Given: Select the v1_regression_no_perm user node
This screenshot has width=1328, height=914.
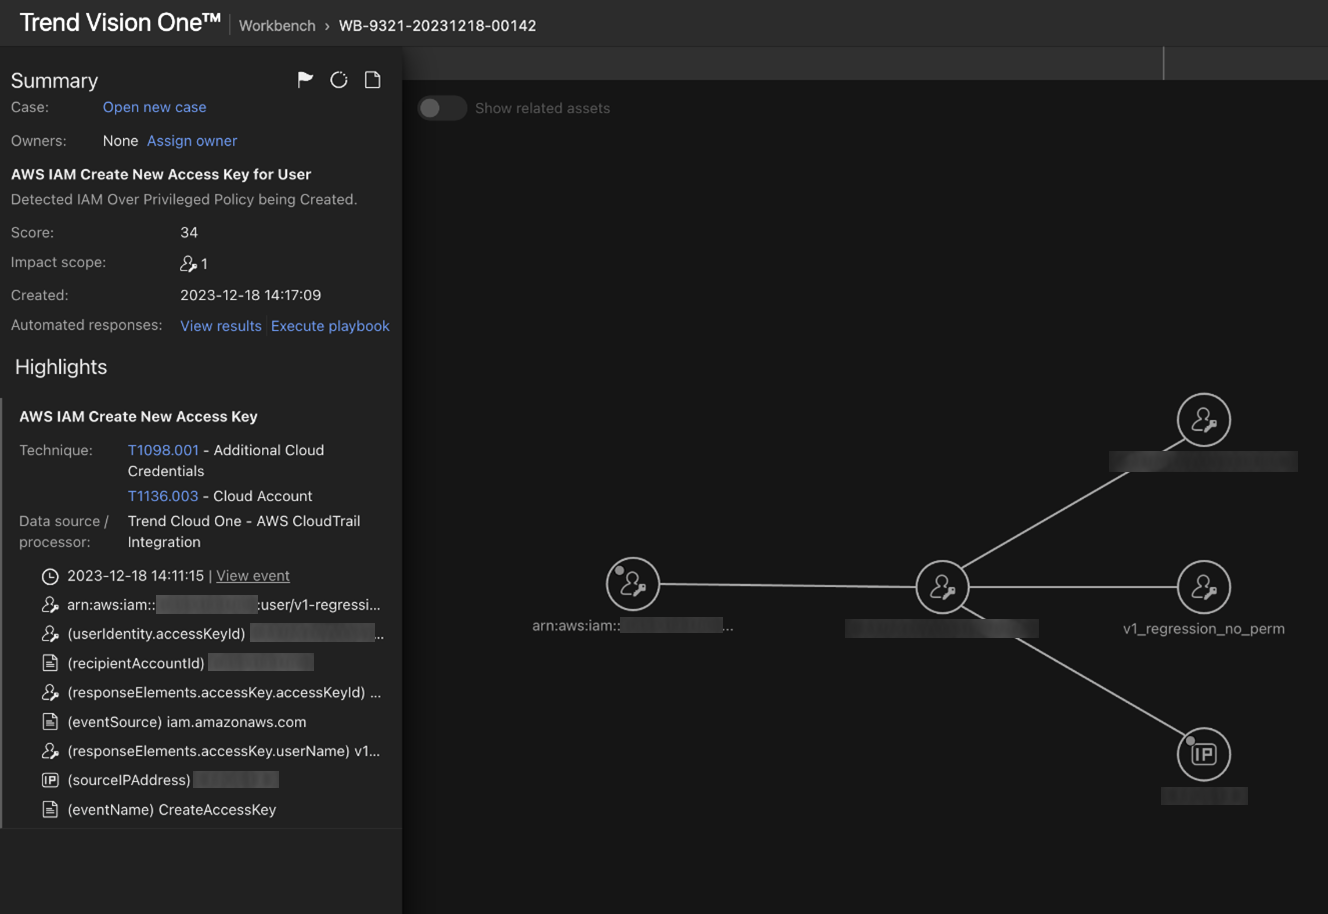Looking at the screenshot, I should (x=1203, y=587).
